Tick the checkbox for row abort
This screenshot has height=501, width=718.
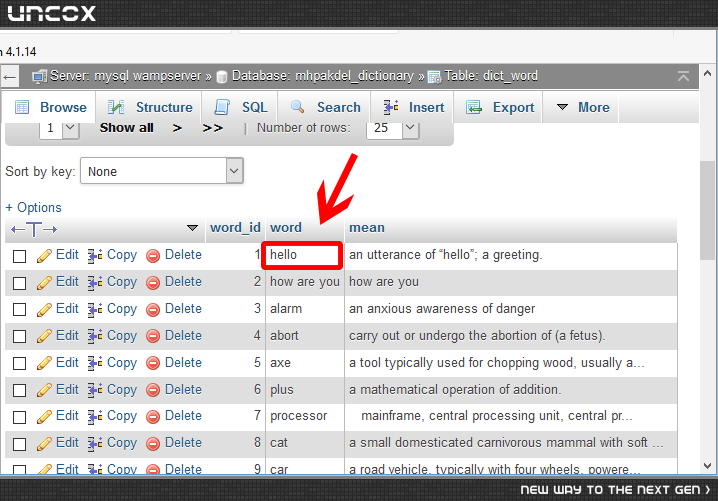click(x=19, y=337)
